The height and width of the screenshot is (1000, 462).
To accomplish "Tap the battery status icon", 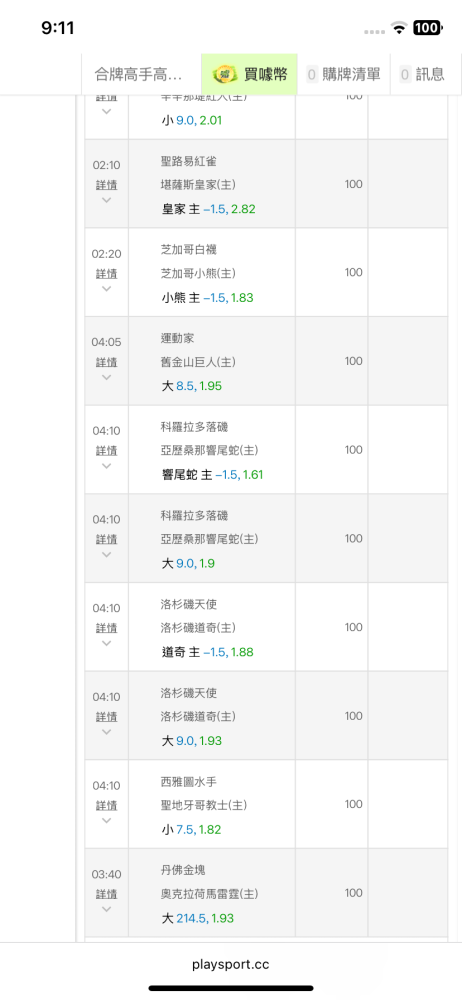I will point(427,27).
